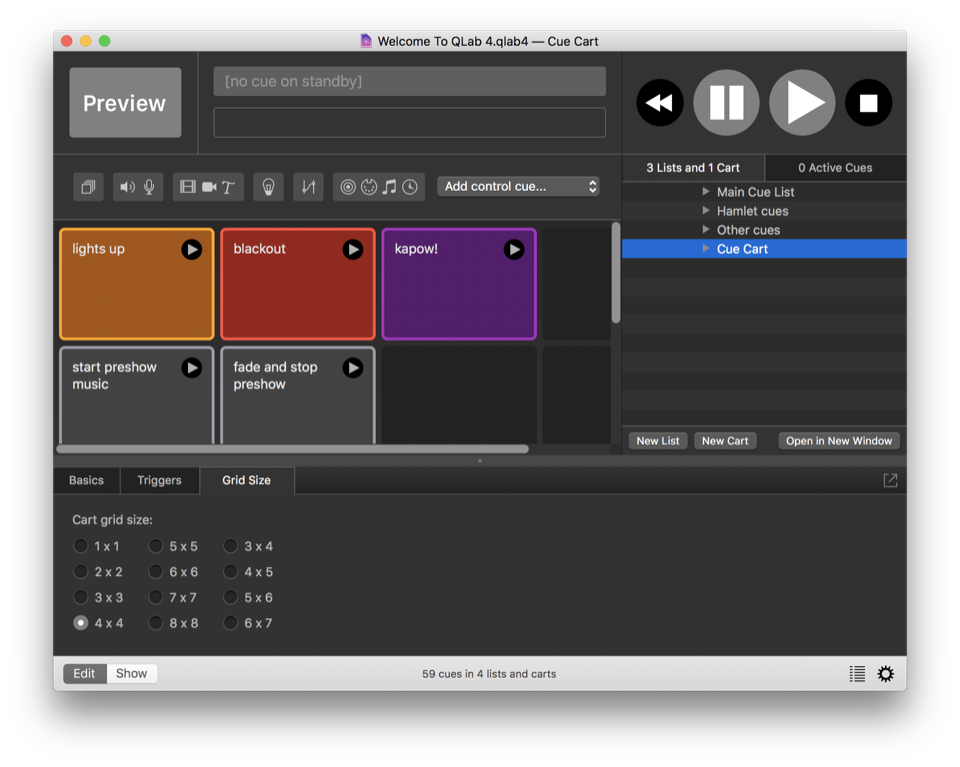Open the Add control cue dropdown
This screenshot has width=960, height=767.
pyautogui.click(x=518, y=187)
